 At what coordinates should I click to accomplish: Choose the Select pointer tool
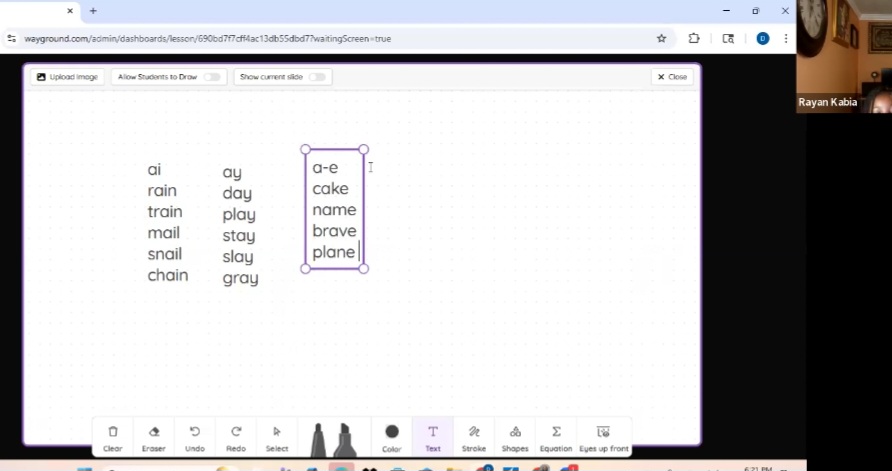pyautogui.click(x=277, y=438)
